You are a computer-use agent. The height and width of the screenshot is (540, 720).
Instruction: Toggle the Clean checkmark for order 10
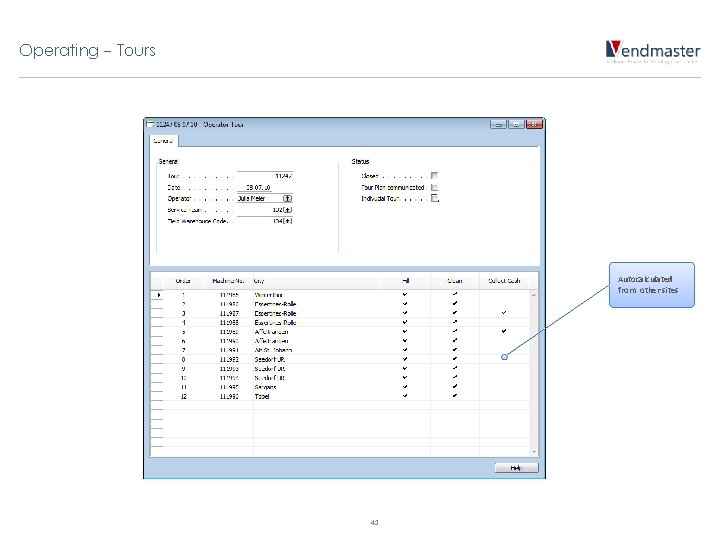click(x=455, y=377)
